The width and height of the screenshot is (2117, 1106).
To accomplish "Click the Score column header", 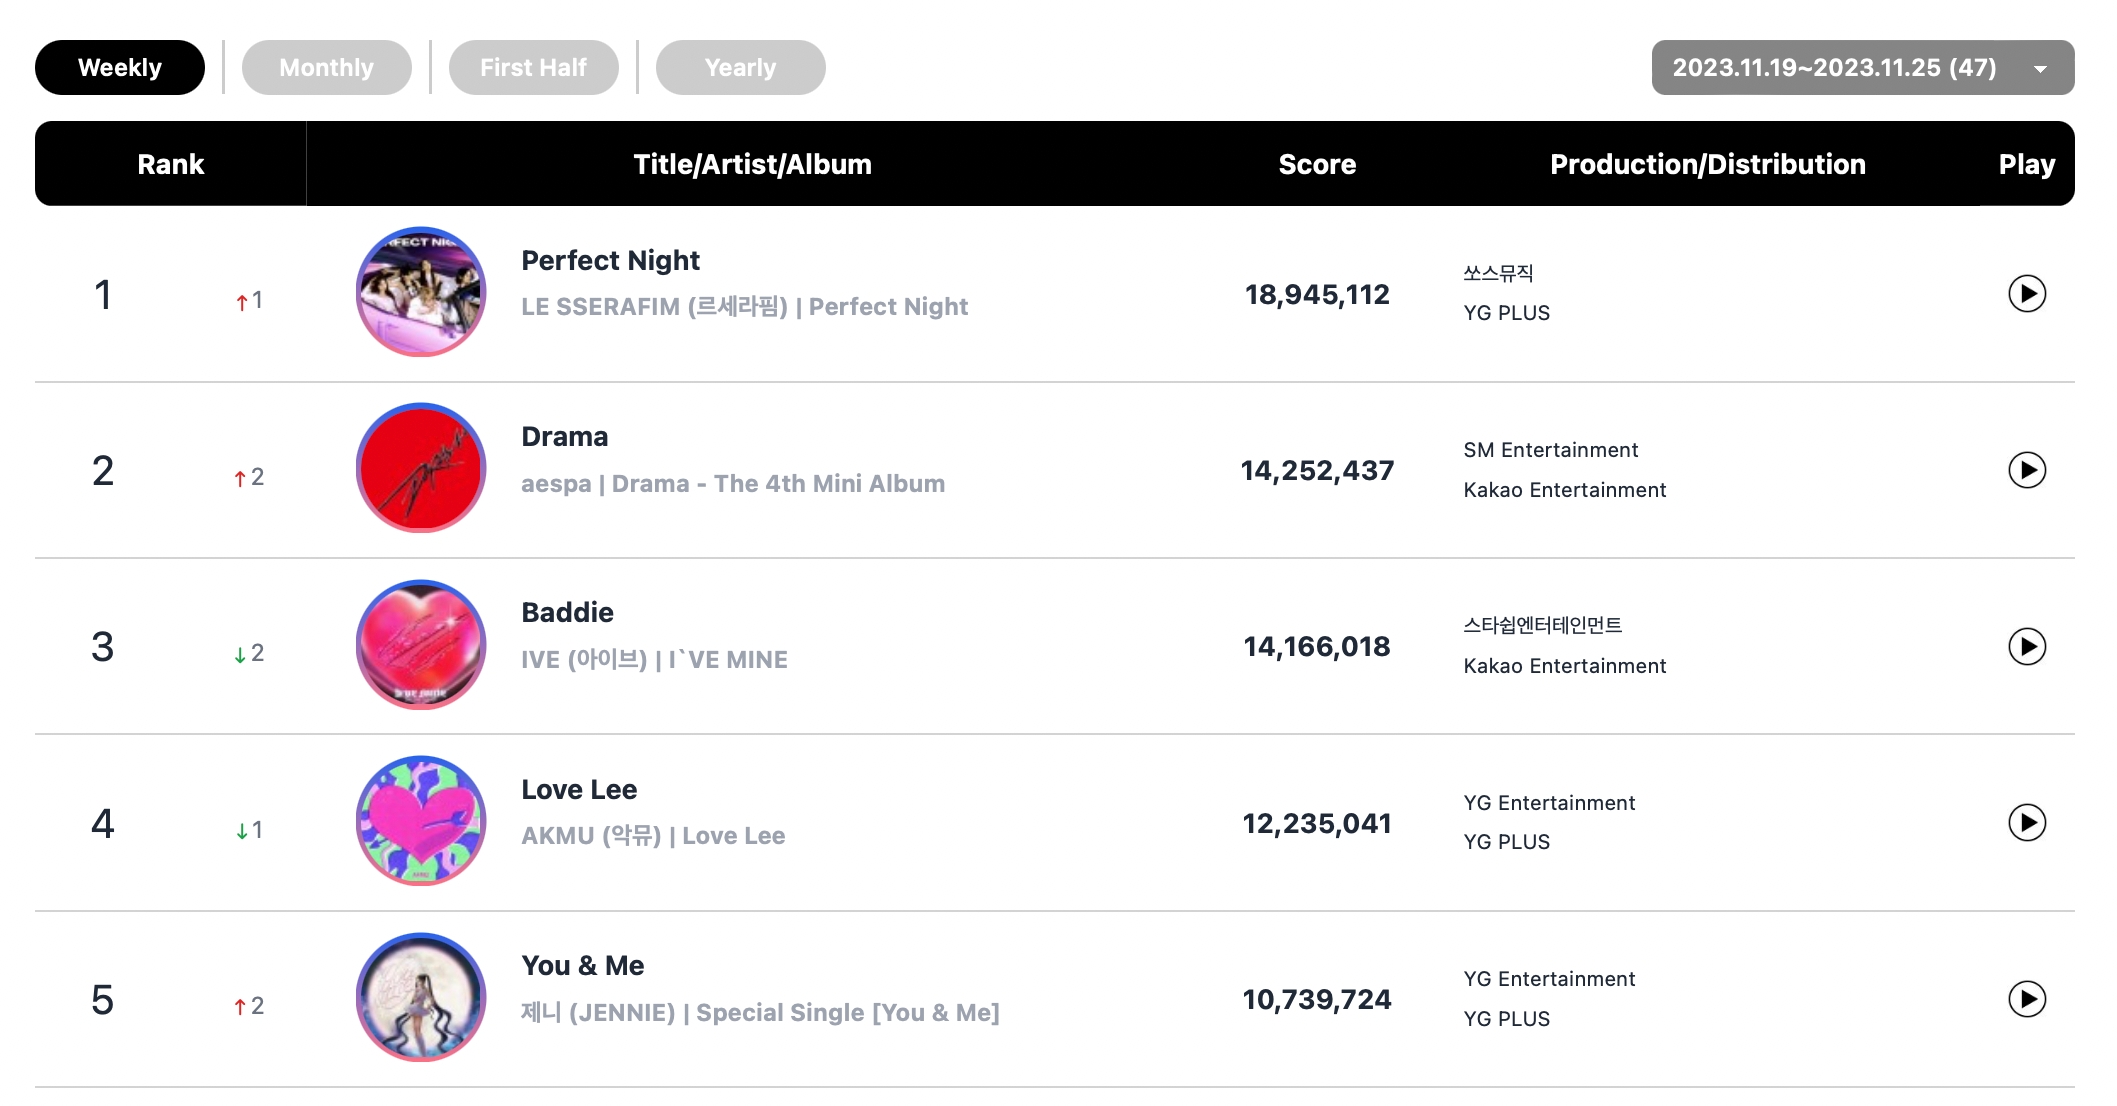I will pos(1316,164).
